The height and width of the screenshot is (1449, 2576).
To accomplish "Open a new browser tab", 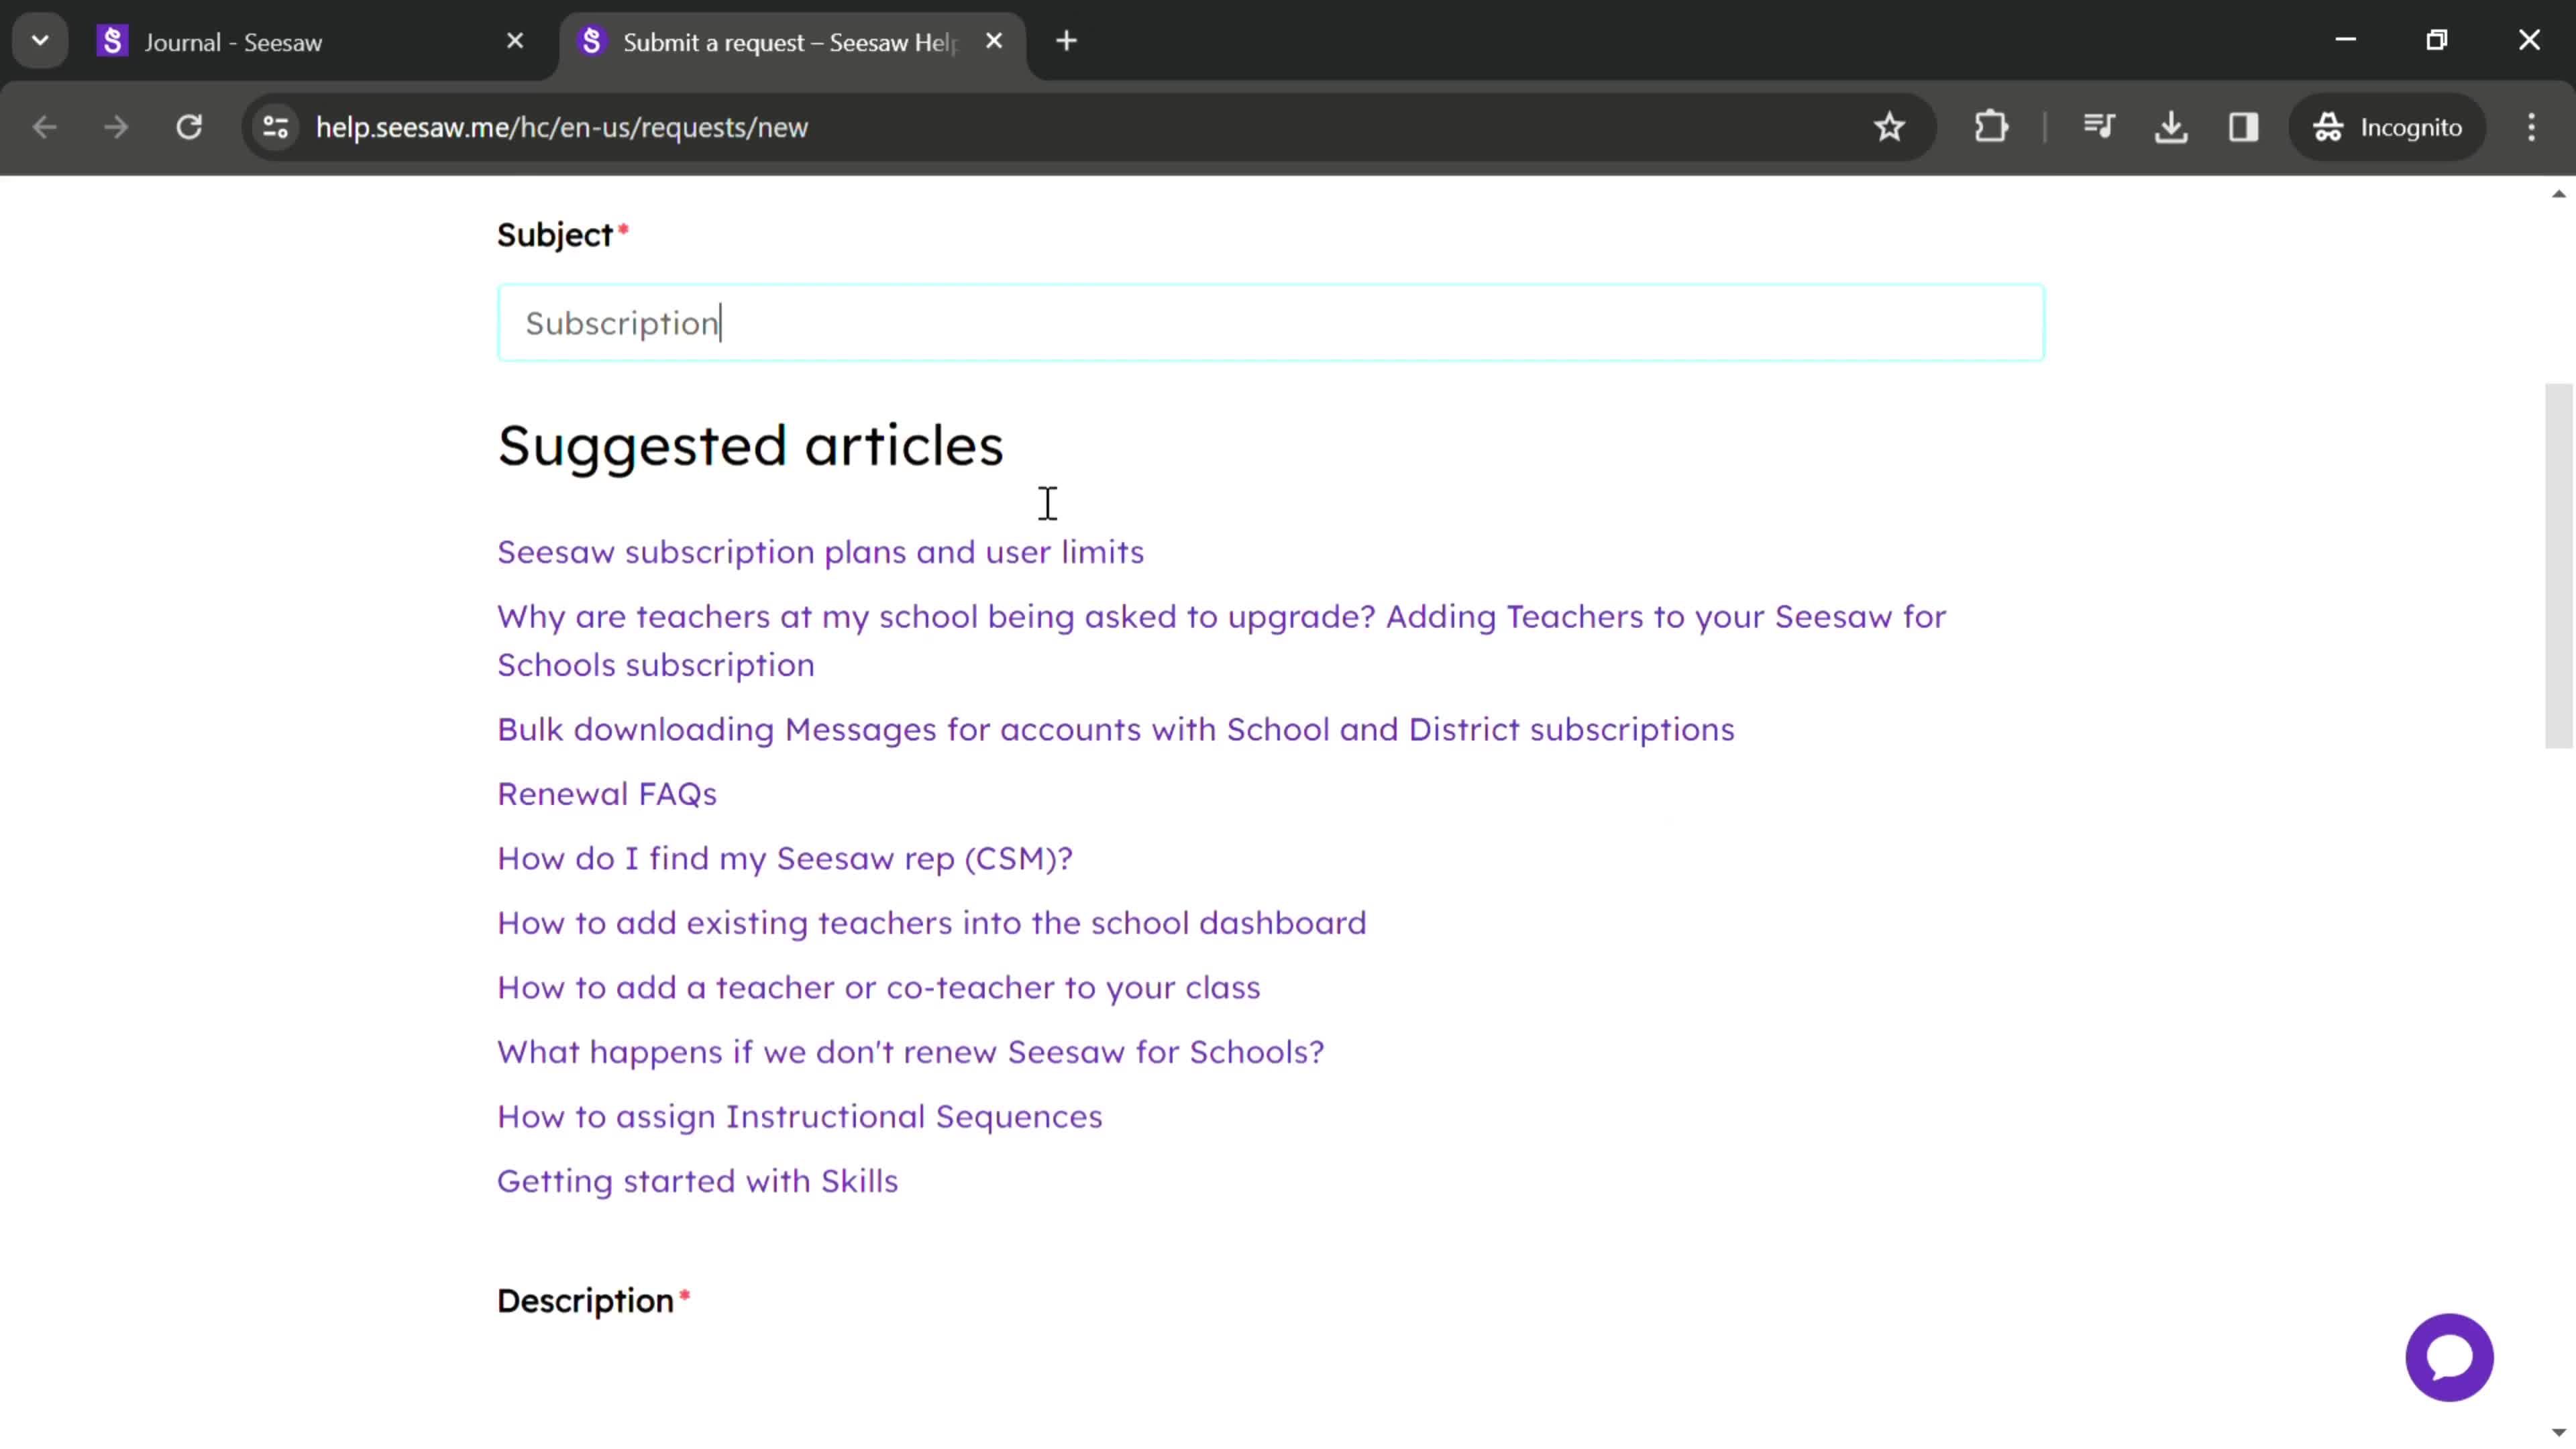I will (x=1066, y=41).
